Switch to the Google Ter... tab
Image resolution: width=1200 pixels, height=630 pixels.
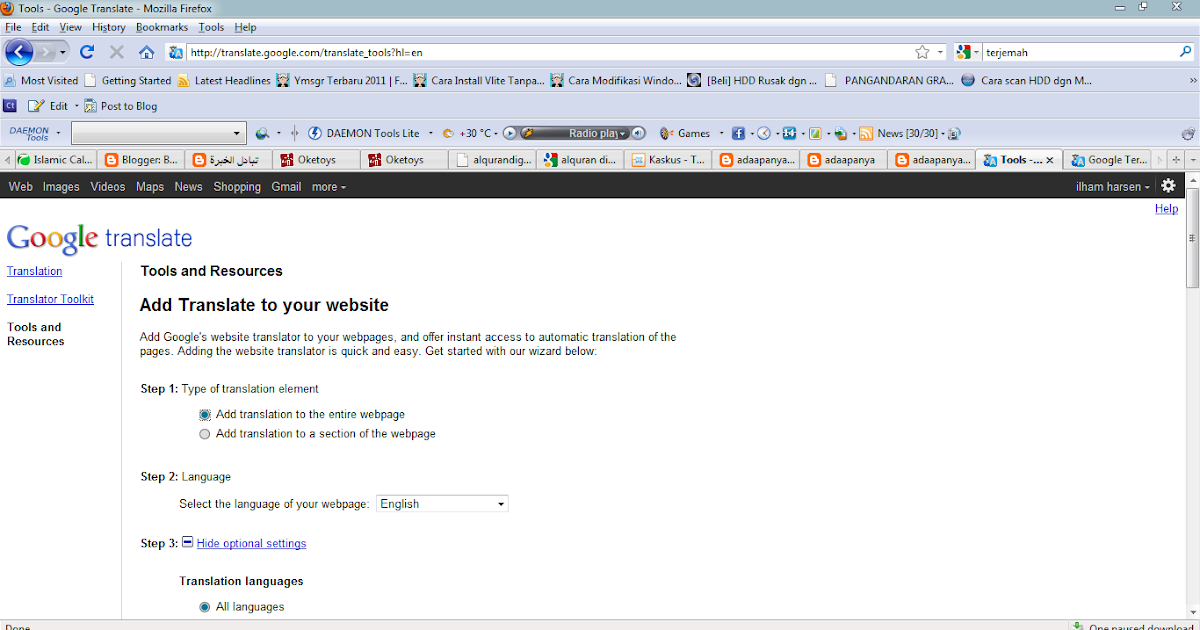pos(1108,160)
